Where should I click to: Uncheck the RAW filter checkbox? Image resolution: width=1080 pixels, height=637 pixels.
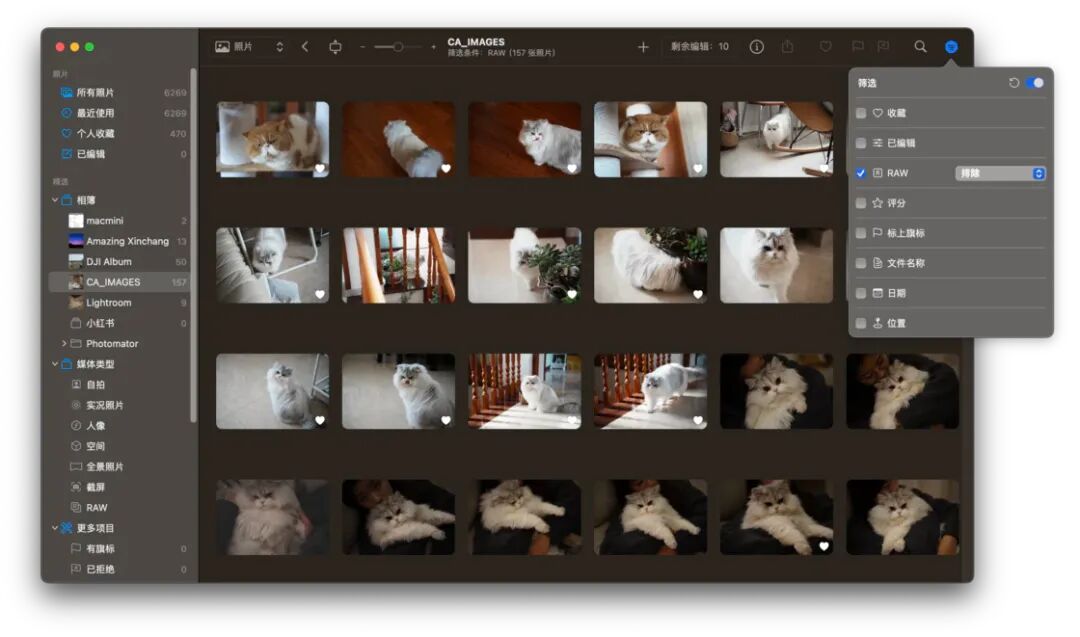coord(861,173)
